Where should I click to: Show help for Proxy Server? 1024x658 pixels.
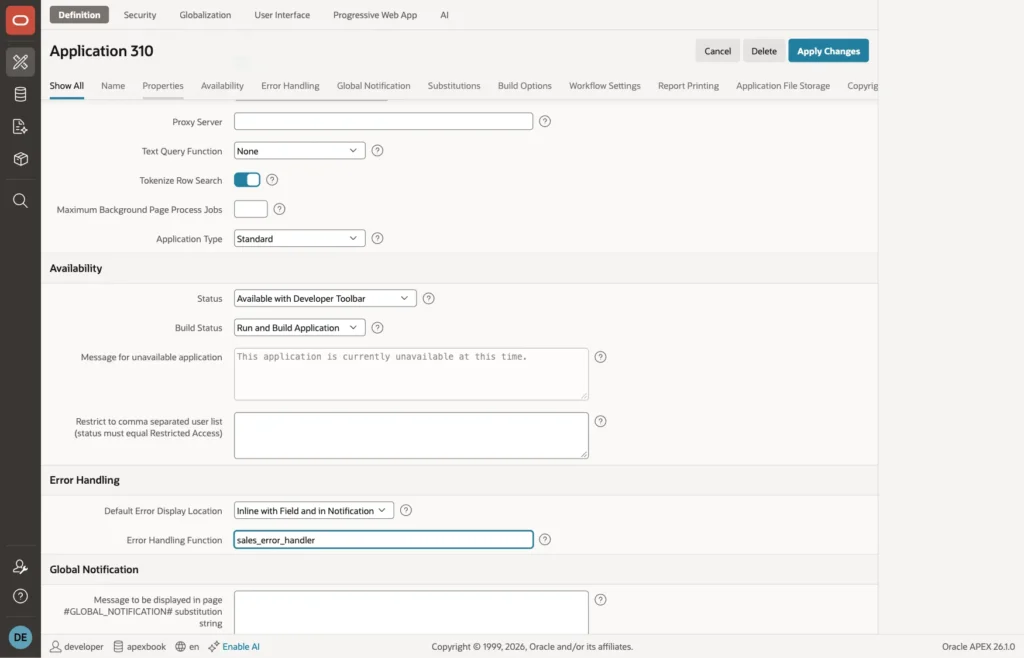point(545,121)
